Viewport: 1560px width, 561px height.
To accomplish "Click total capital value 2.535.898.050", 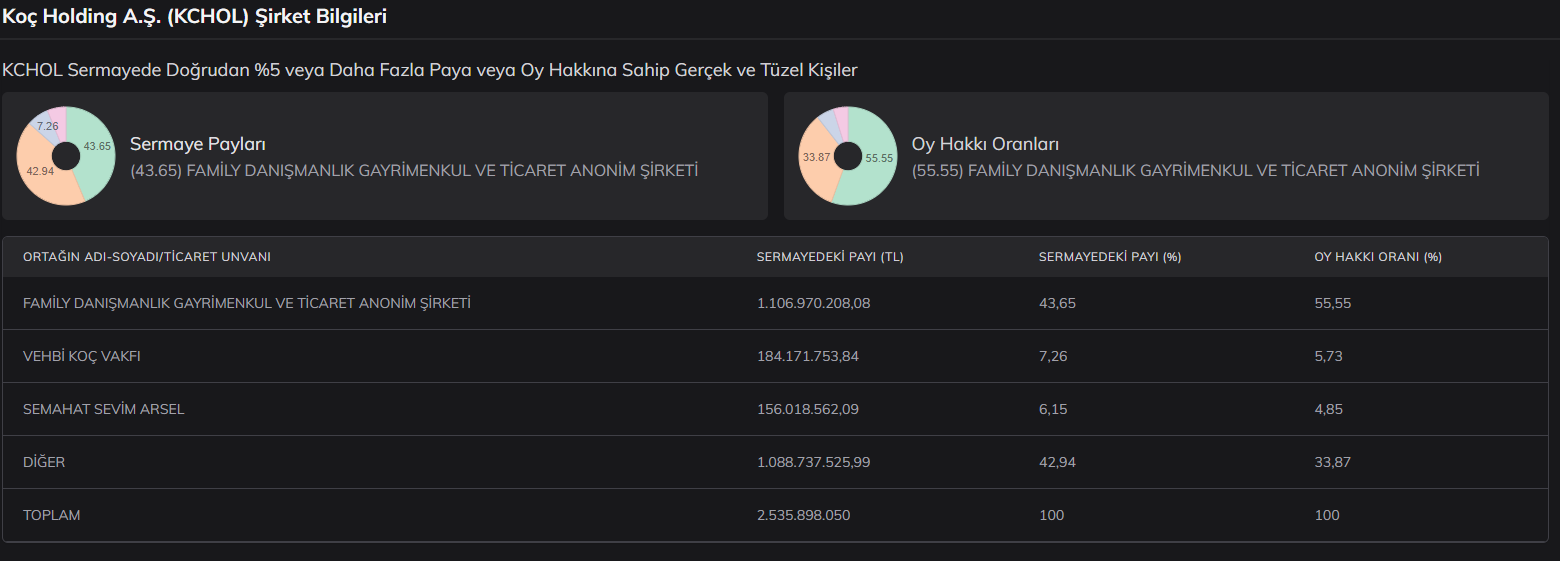I will pyautogui.click(x=803, y=515).
